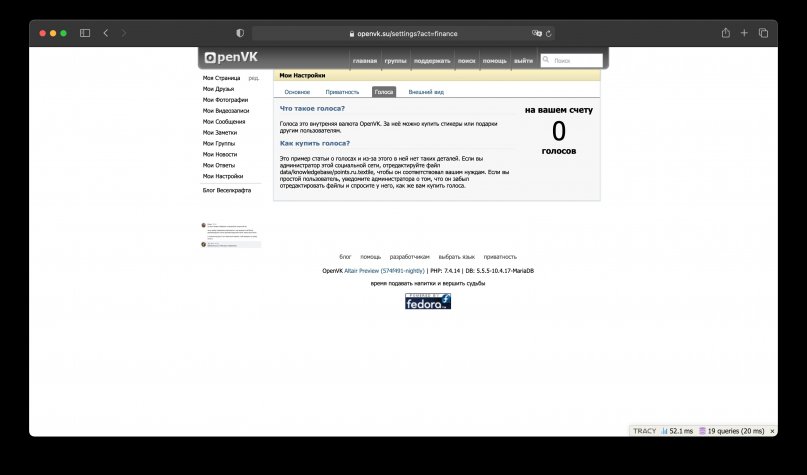Open главная in the top navigation
Screen dimensions: 807x475
click(365, 61)
